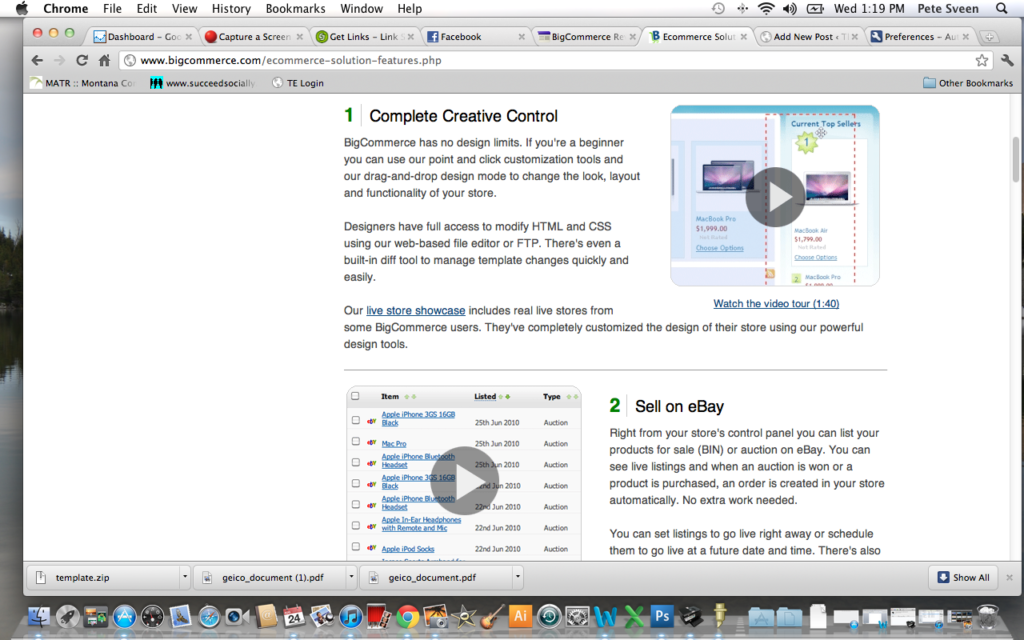The height and width of the screenshot is (640, 1024).
Task: Tick the checkbox for Apple iPod Socks row
Action: pyautogui.click(x=355, y=547)
